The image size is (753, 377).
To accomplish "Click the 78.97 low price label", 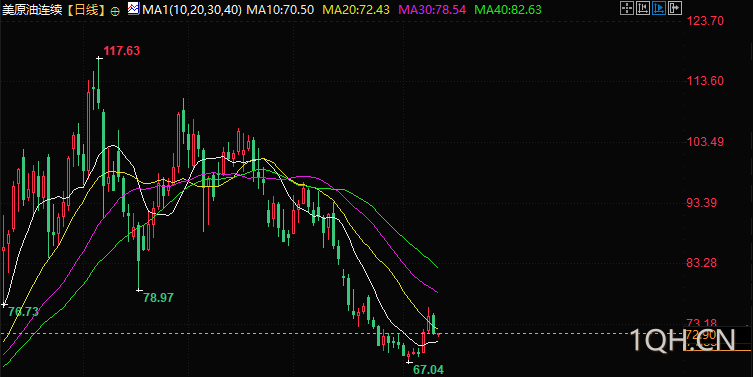I will click(x=158, y=298).
